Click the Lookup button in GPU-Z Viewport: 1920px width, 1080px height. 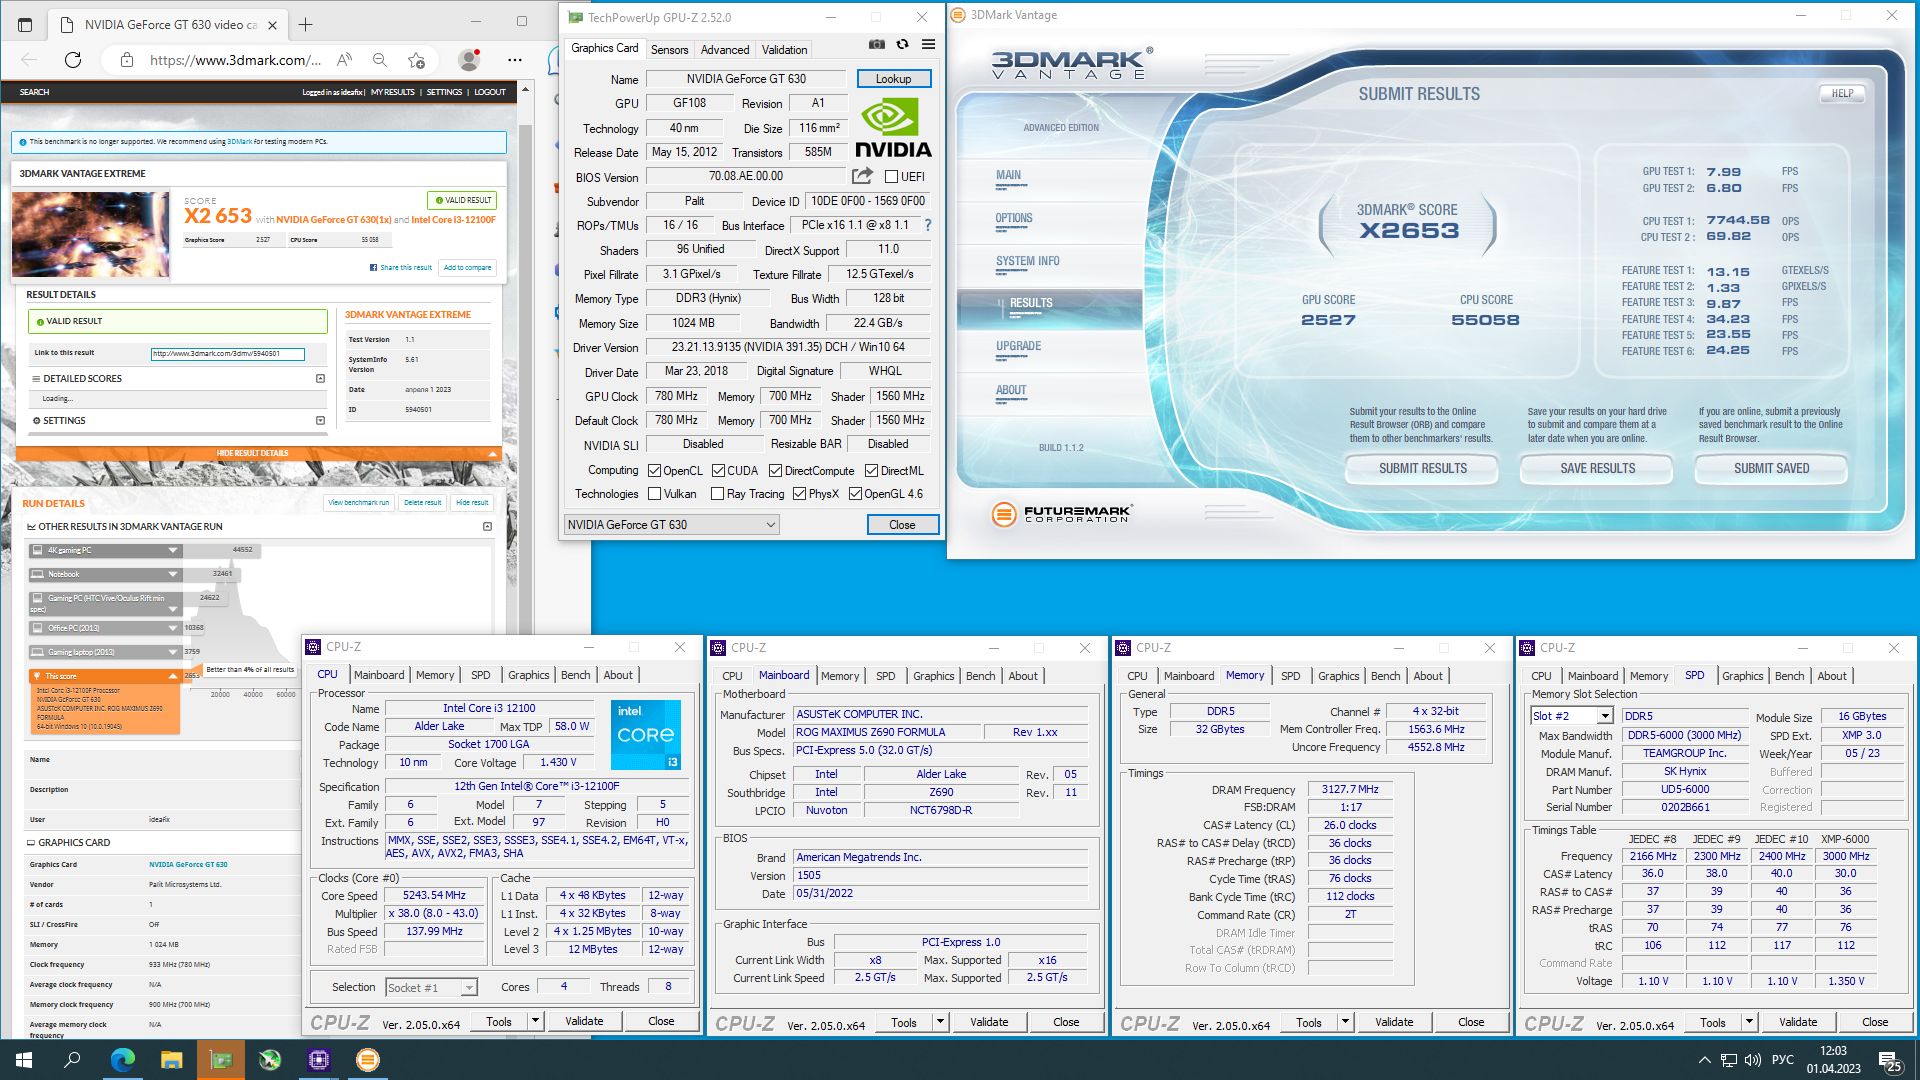click(x=894, y=79)
